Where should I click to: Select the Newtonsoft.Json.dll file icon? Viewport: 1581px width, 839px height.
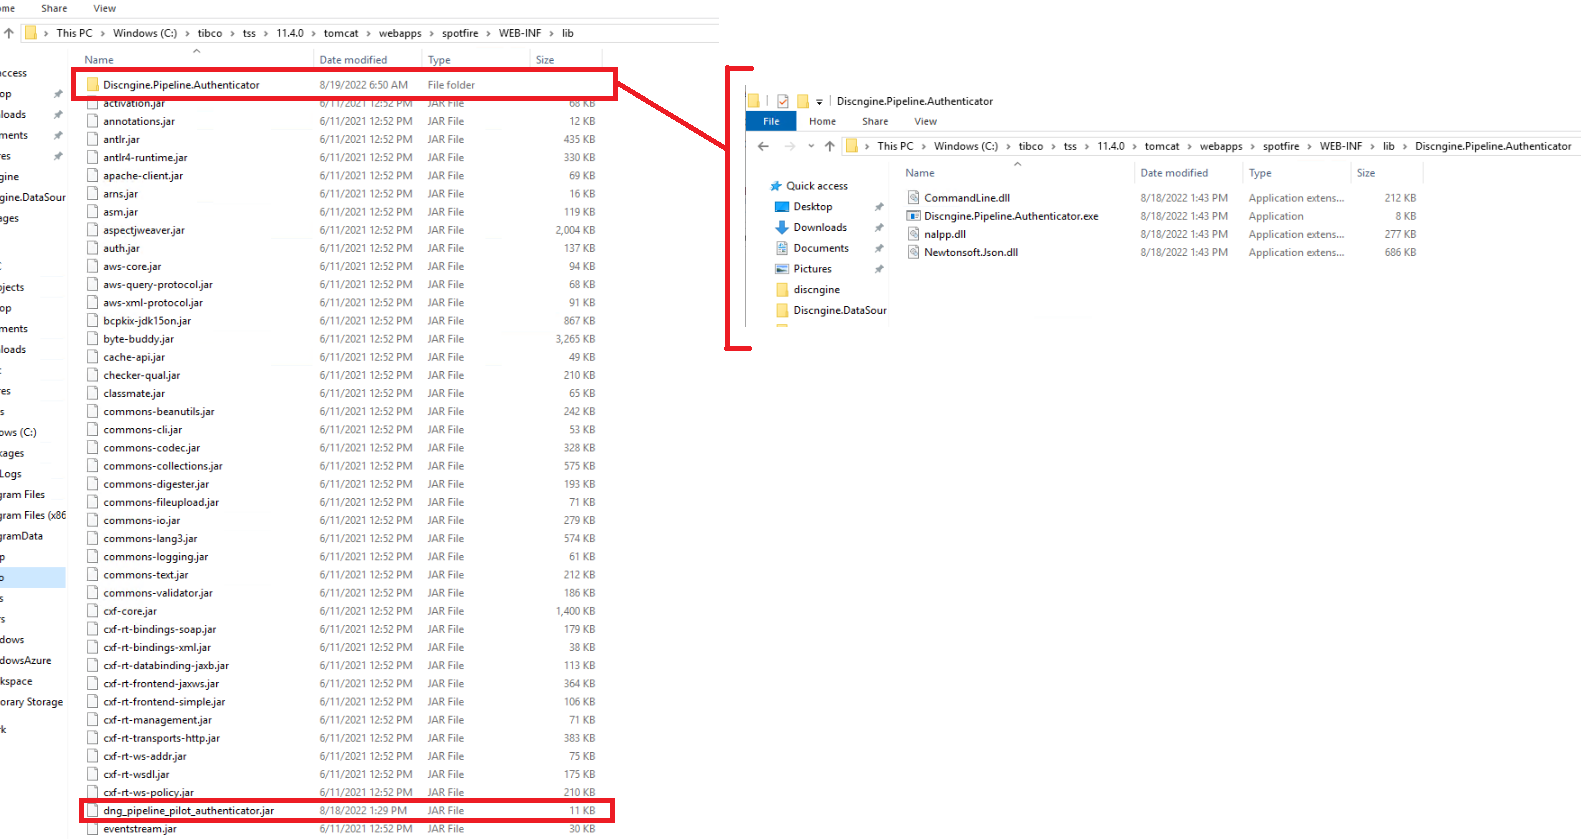[913, 252]
